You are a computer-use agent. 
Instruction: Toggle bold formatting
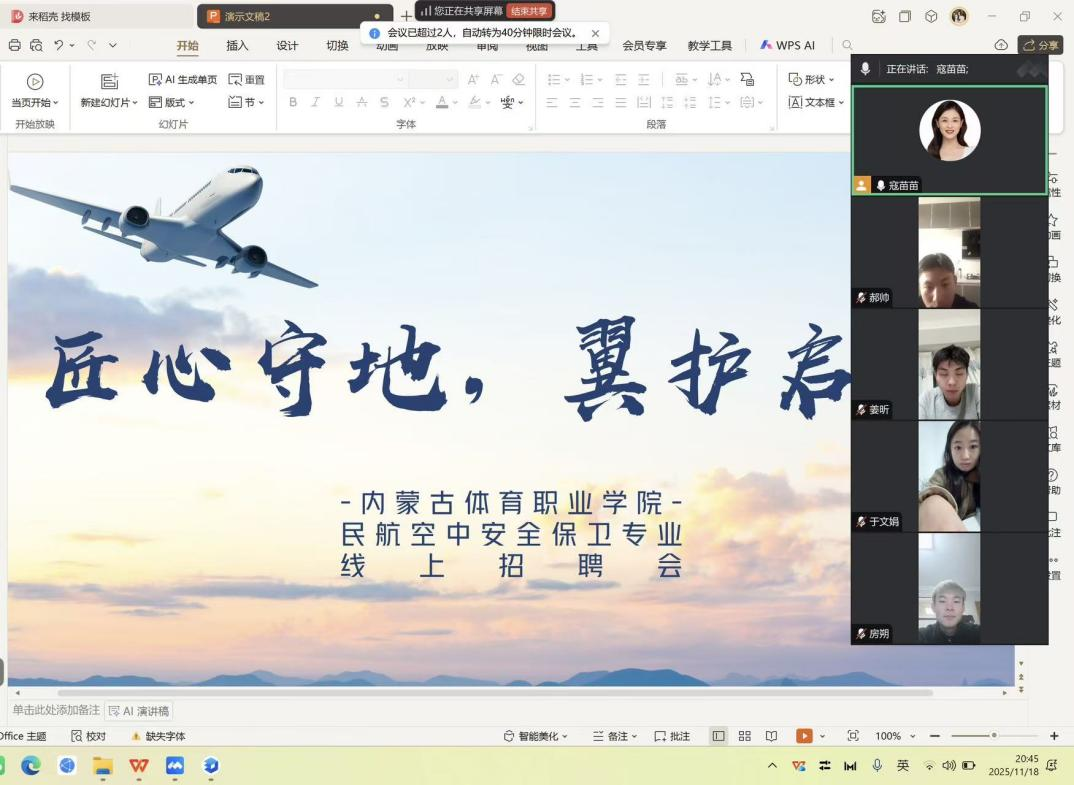point(292,102)
